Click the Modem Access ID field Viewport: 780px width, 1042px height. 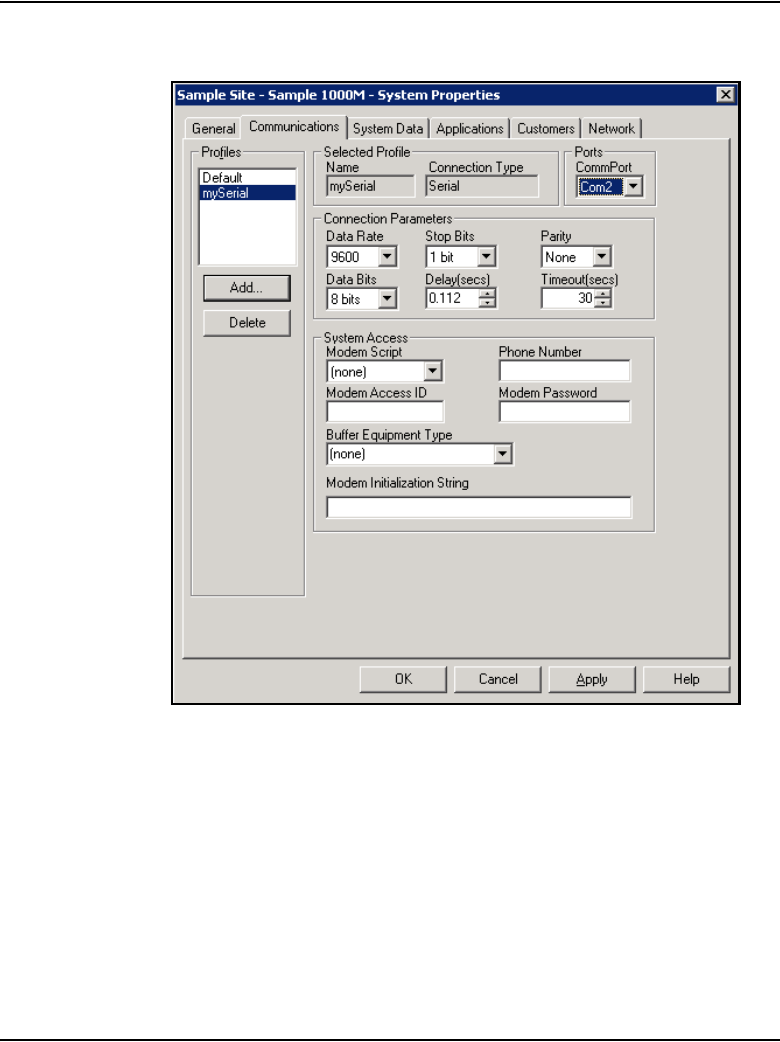[385, 412]
